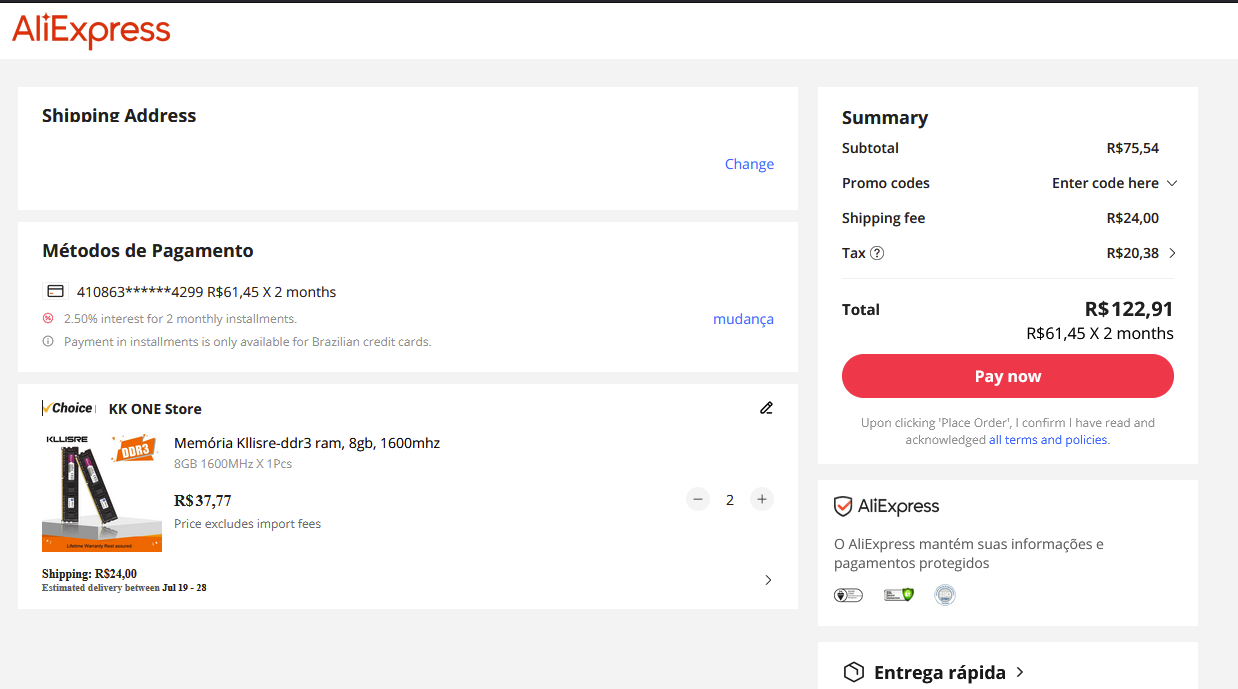This screenshot has height=689, width=1238.
Task: Expand Entrega rápida chevron
Action: [x=1019, y=672]
